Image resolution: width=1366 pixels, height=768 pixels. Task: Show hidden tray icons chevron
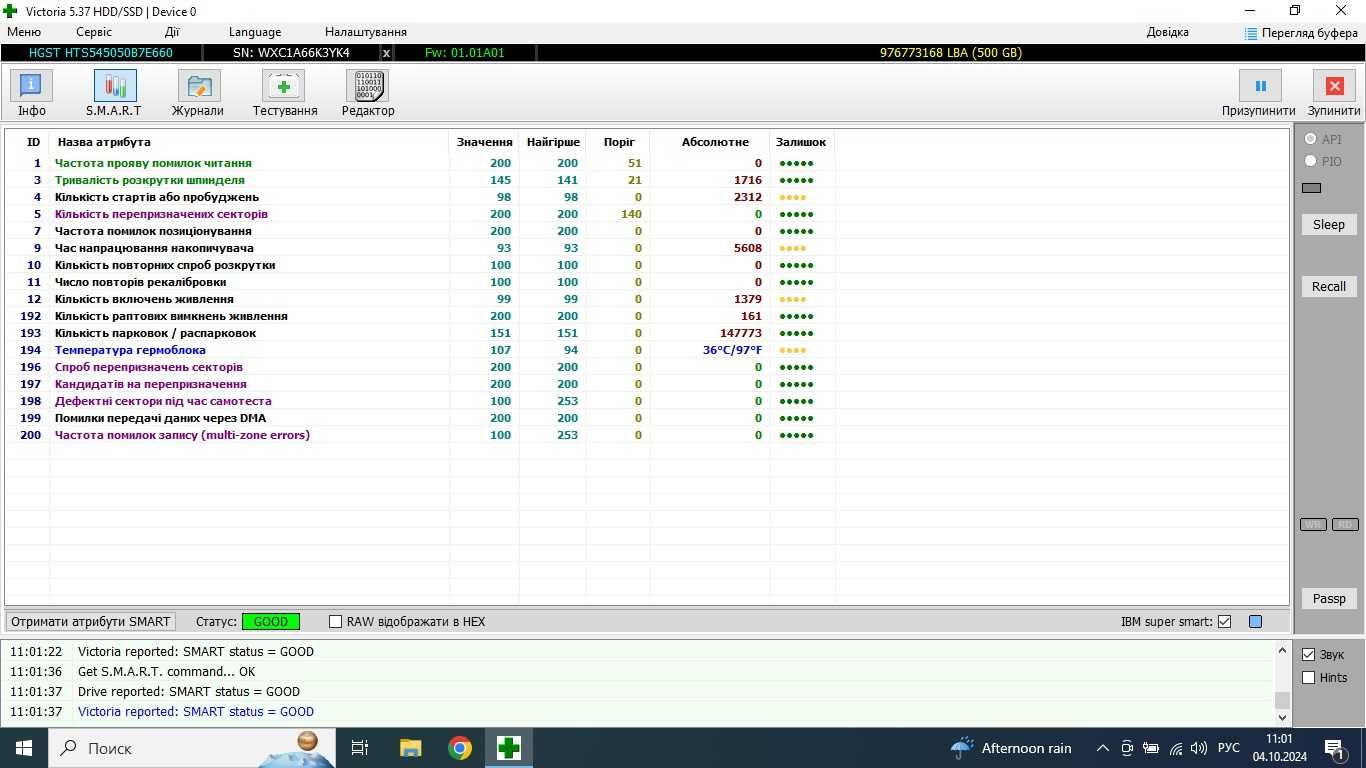pos(1103,748)
